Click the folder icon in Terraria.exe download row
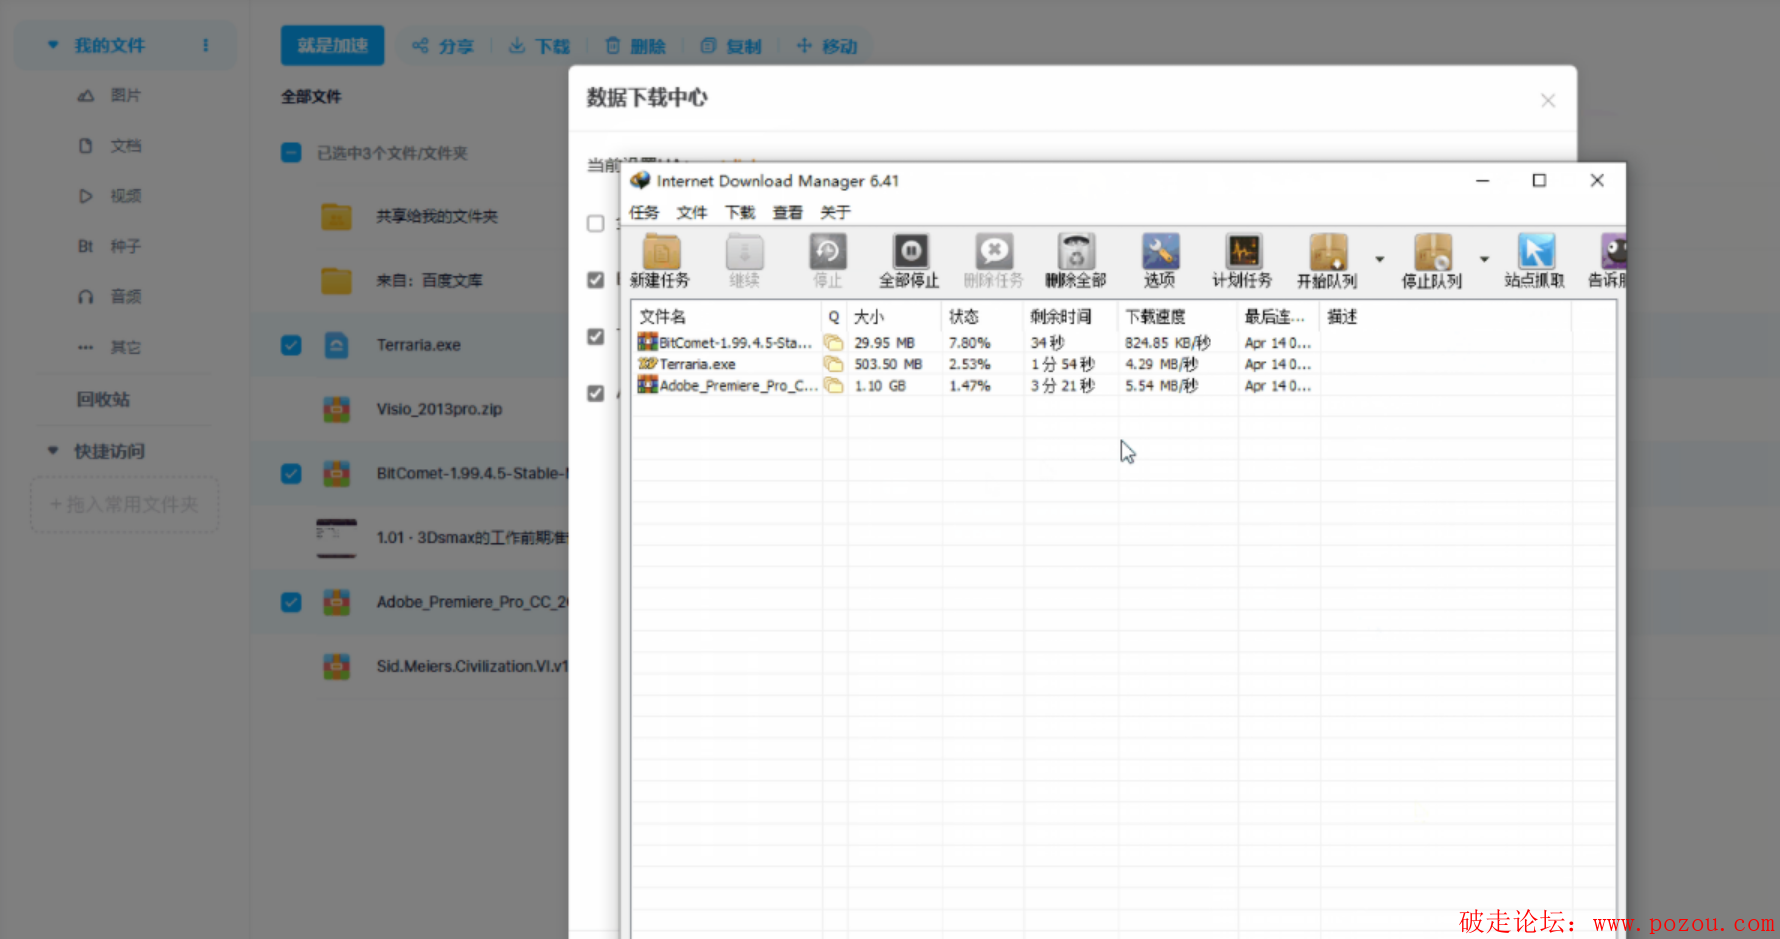The height and width of the screenshot is (939, 1780). coord(833,364)
